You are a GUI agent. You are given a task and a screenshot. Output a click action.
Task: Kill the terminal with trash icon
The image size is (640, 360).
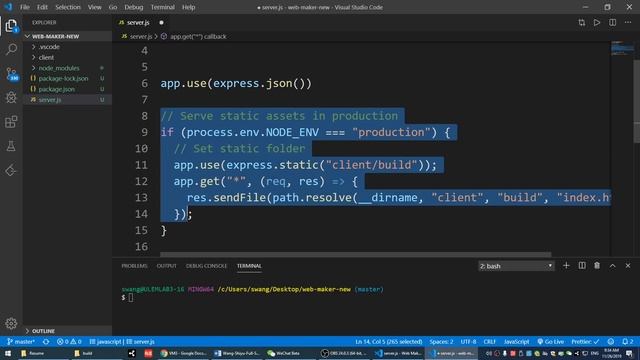(x=597, y=266)
